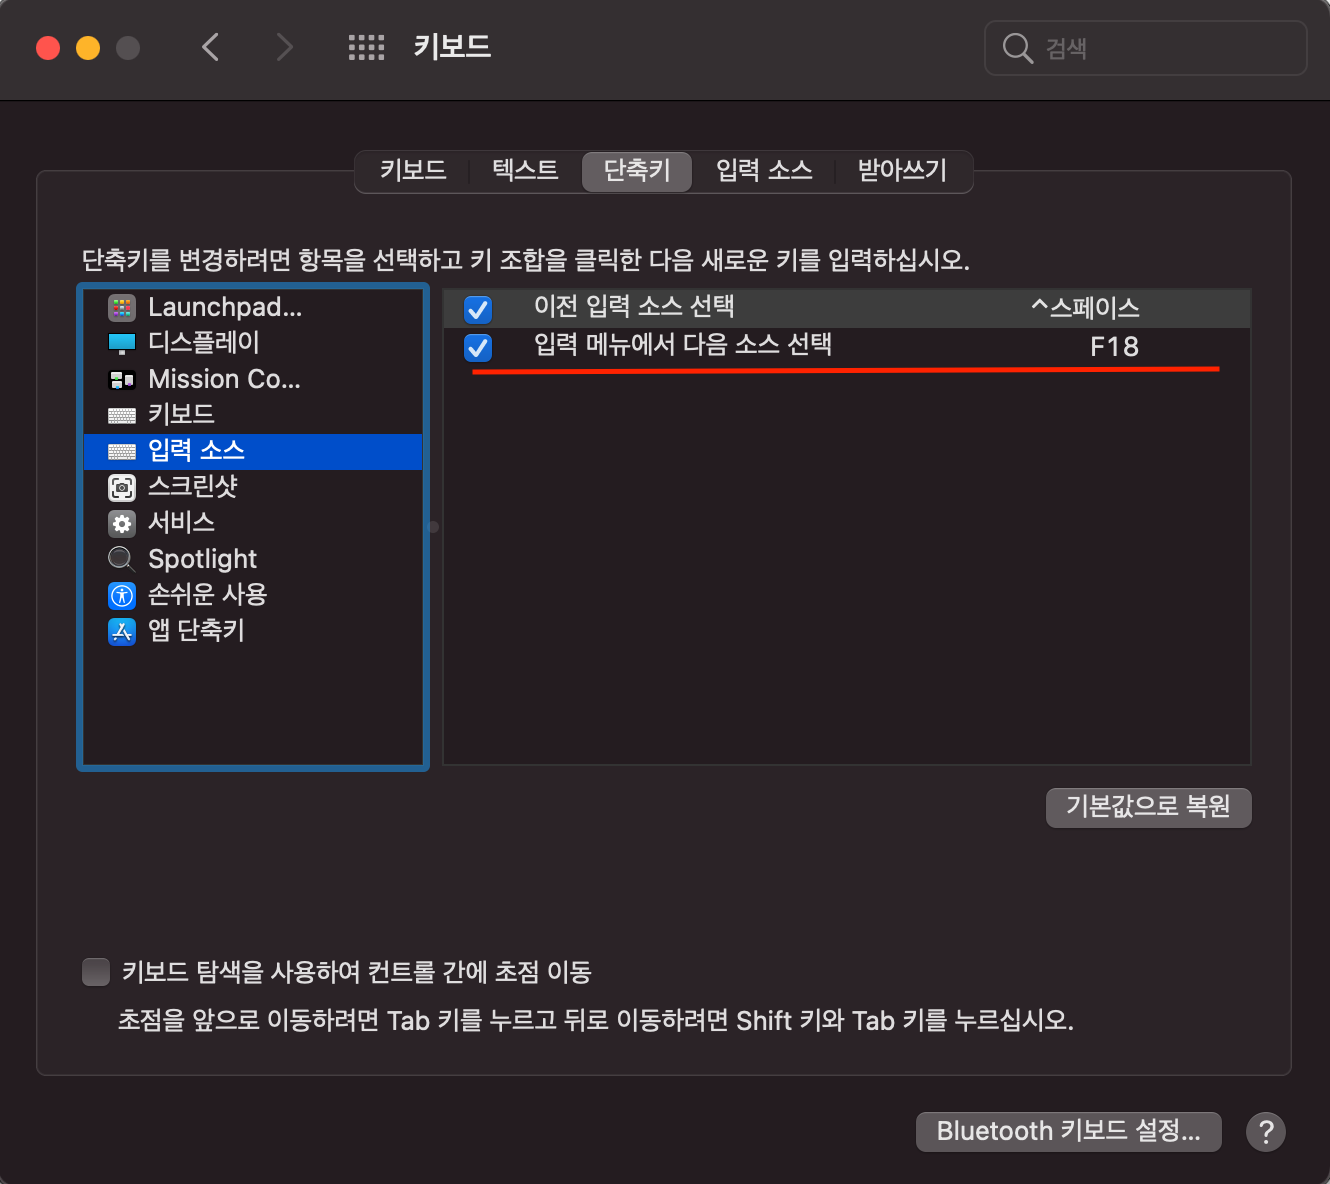This screenshot has height=1184, width=1330.
Task: Select the 스크린샷 text label
Action: pyautogui.click(x=193, y=487)
